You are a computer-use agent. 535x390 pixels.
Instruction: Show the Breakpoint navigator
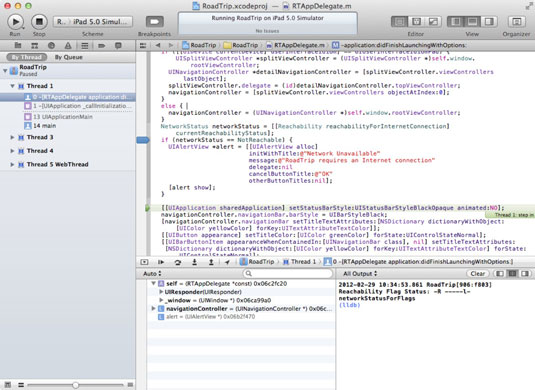(x=101, y=45)
